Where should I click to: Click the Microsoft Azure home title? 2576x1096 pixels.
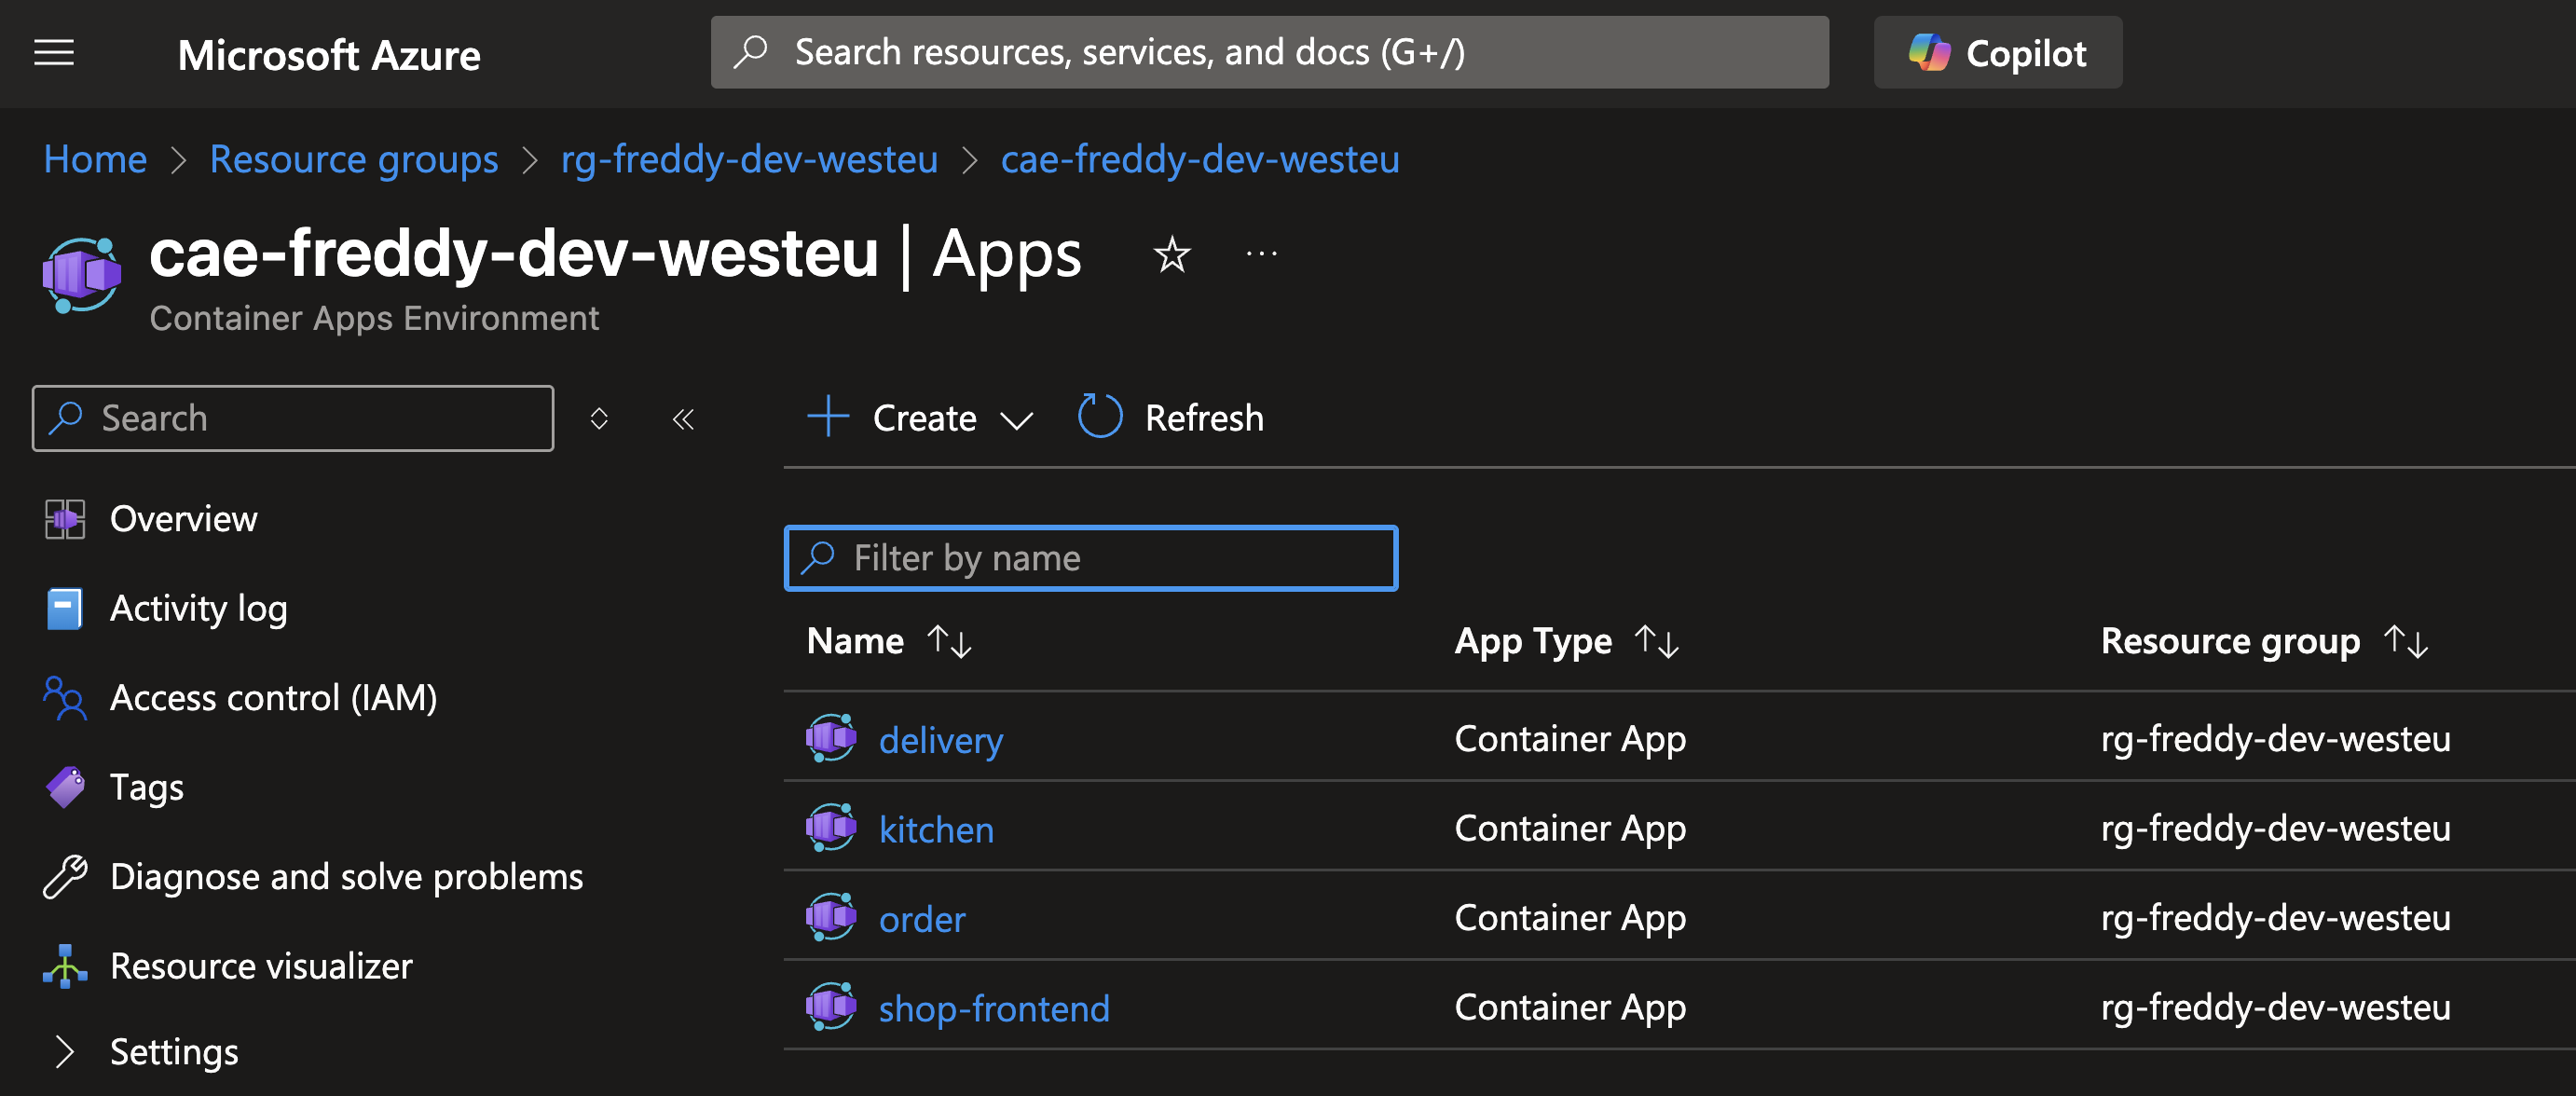(329, 54)
